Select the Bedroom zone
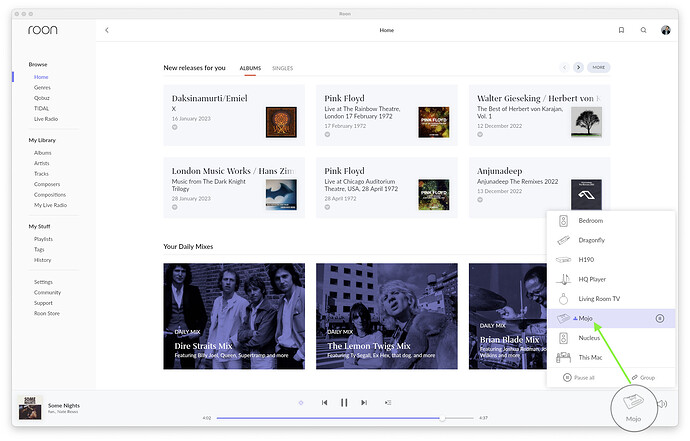This screenshot has height=441, width=690. (611, 220)
